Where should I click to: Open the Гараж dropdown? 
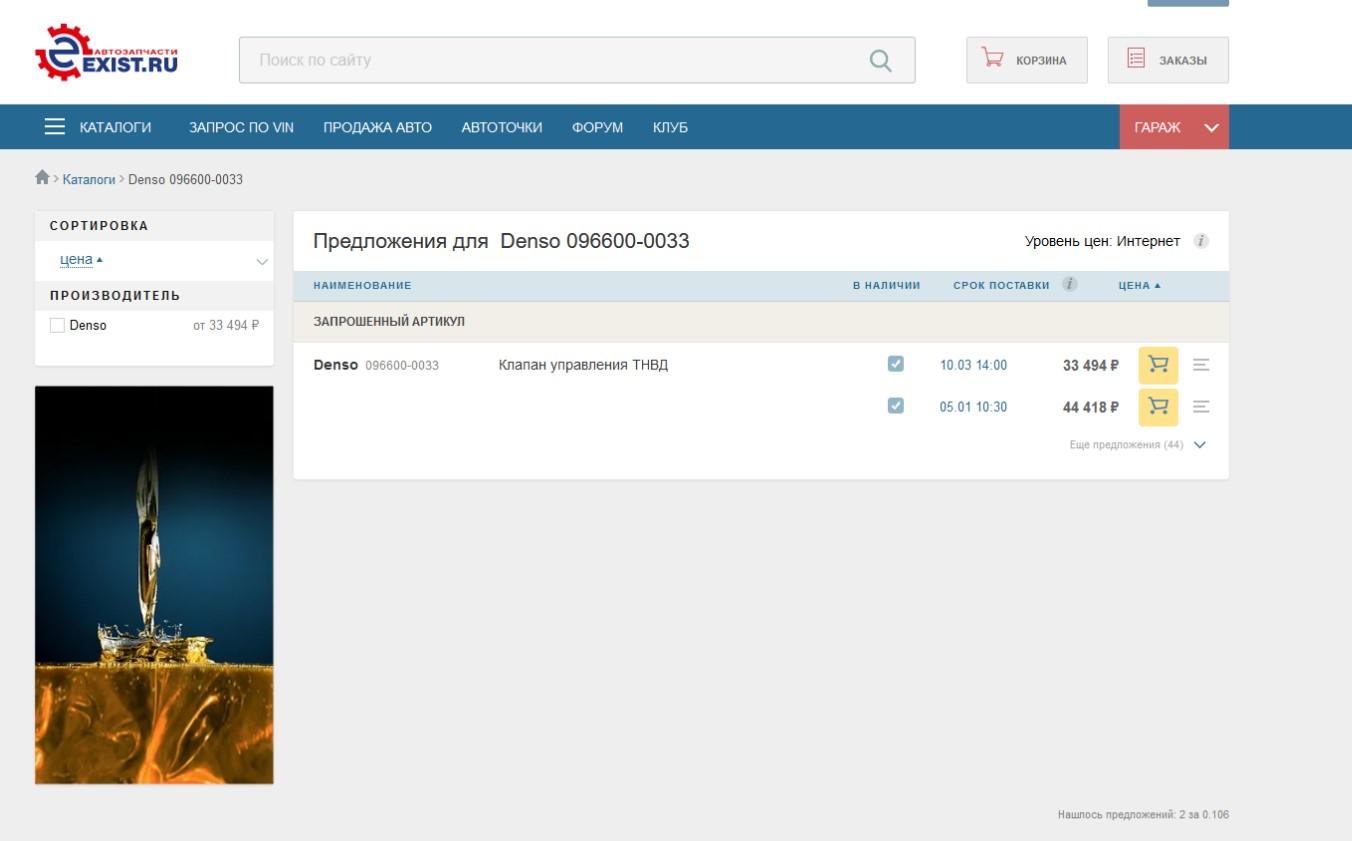(x=1174, y=127)
